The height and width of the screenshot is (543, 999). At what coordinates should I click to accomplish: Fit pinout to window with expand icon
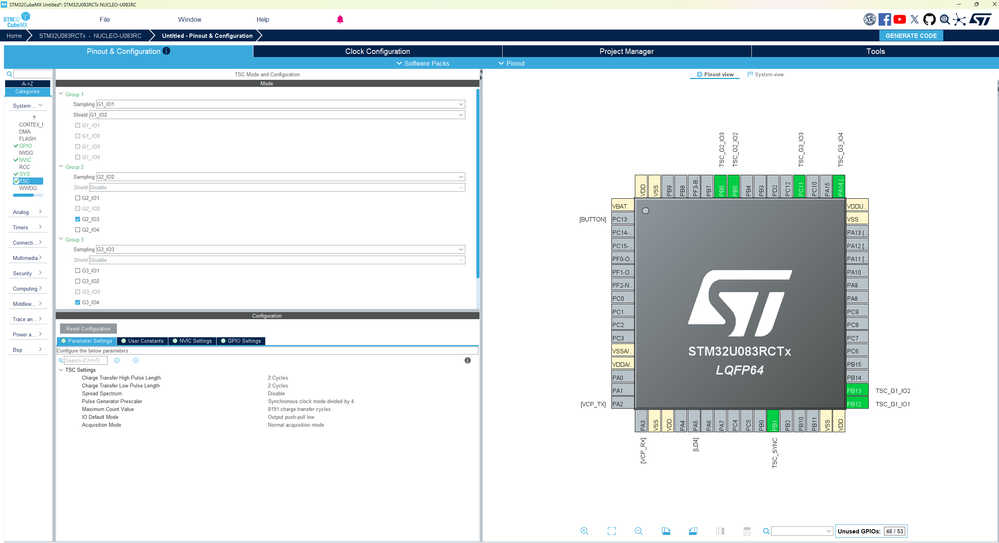click(x=612, y=531)
